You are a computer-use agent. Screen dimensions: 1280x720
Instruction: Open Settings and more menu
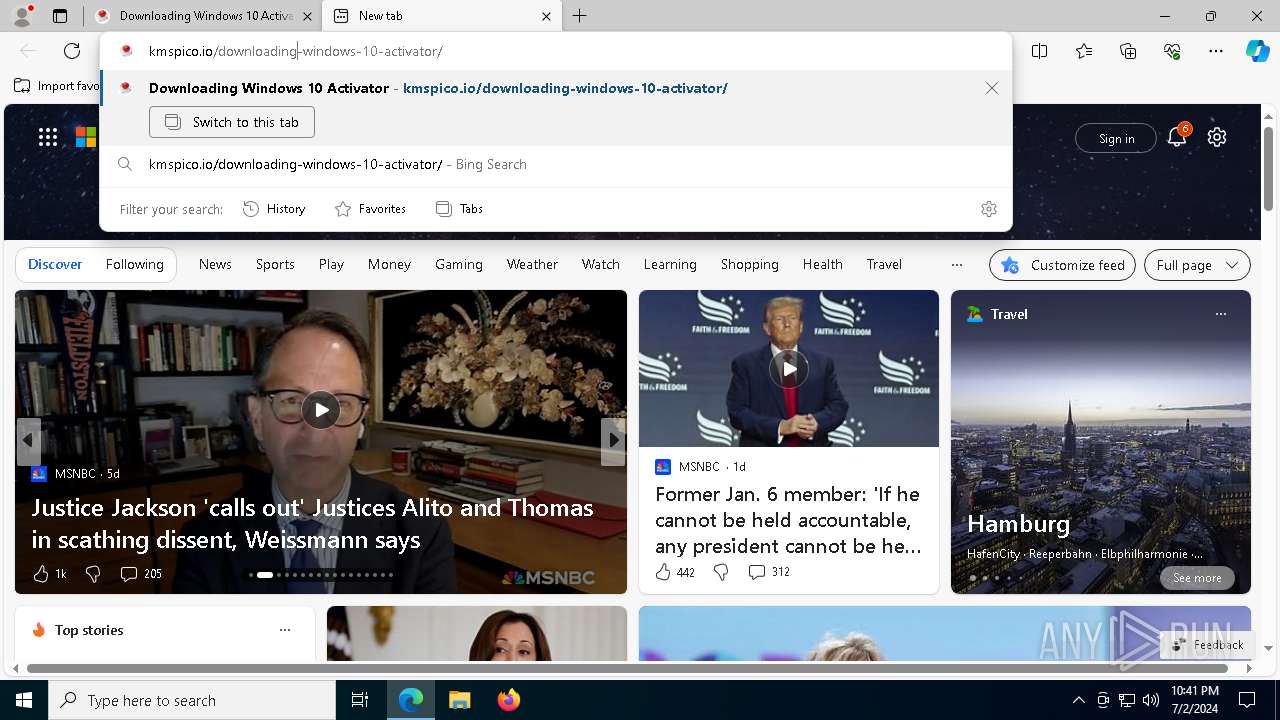click(x=1216, y=51)
